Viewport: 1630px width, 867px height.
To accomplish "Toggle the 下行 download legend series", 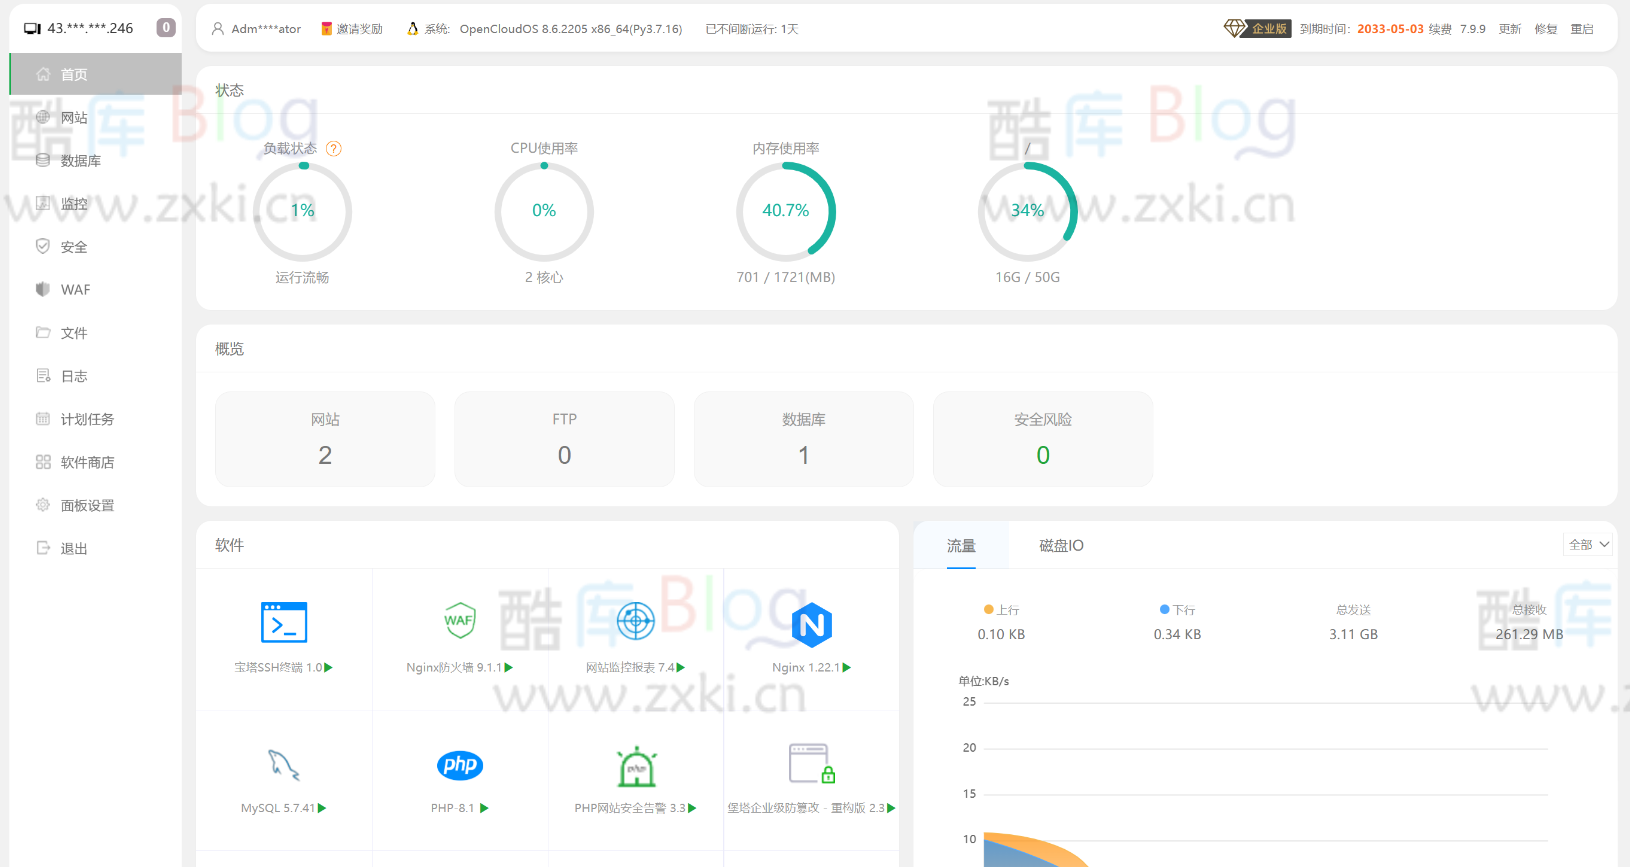I will click(x=1177, y=610).
